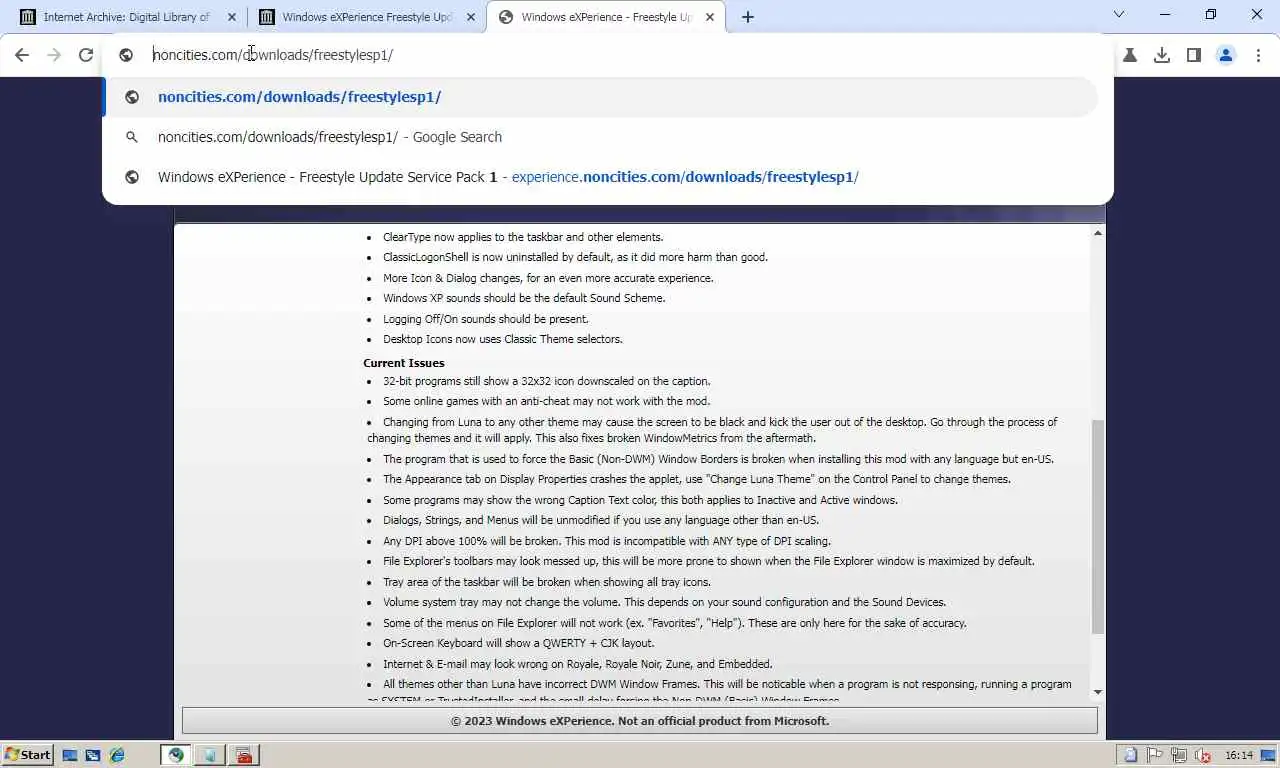Select the second taskbar window button
Viewport: 1280px width, 768px height.
(210, 755)
